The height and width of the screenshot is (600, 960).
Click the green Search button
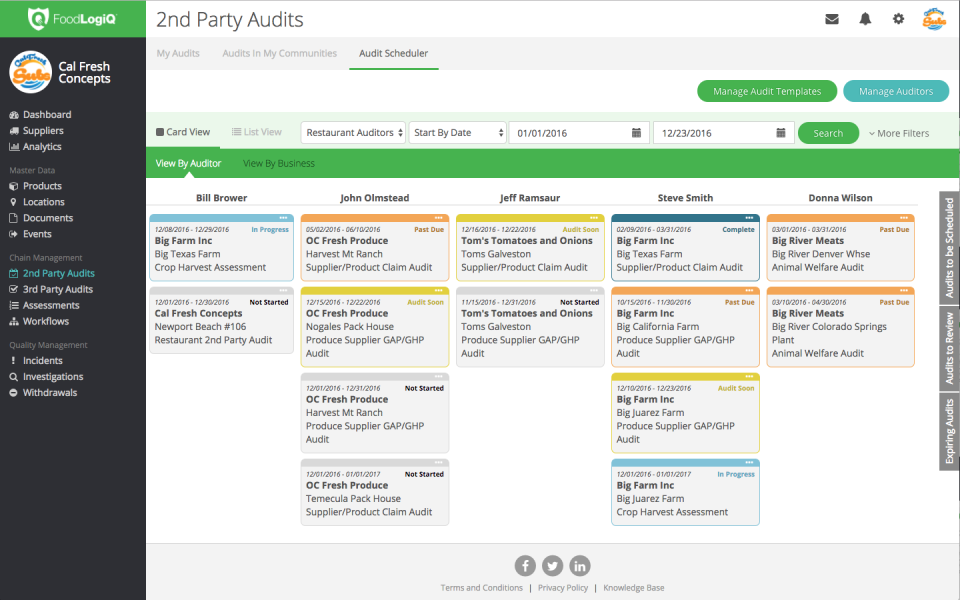(828, 131)
